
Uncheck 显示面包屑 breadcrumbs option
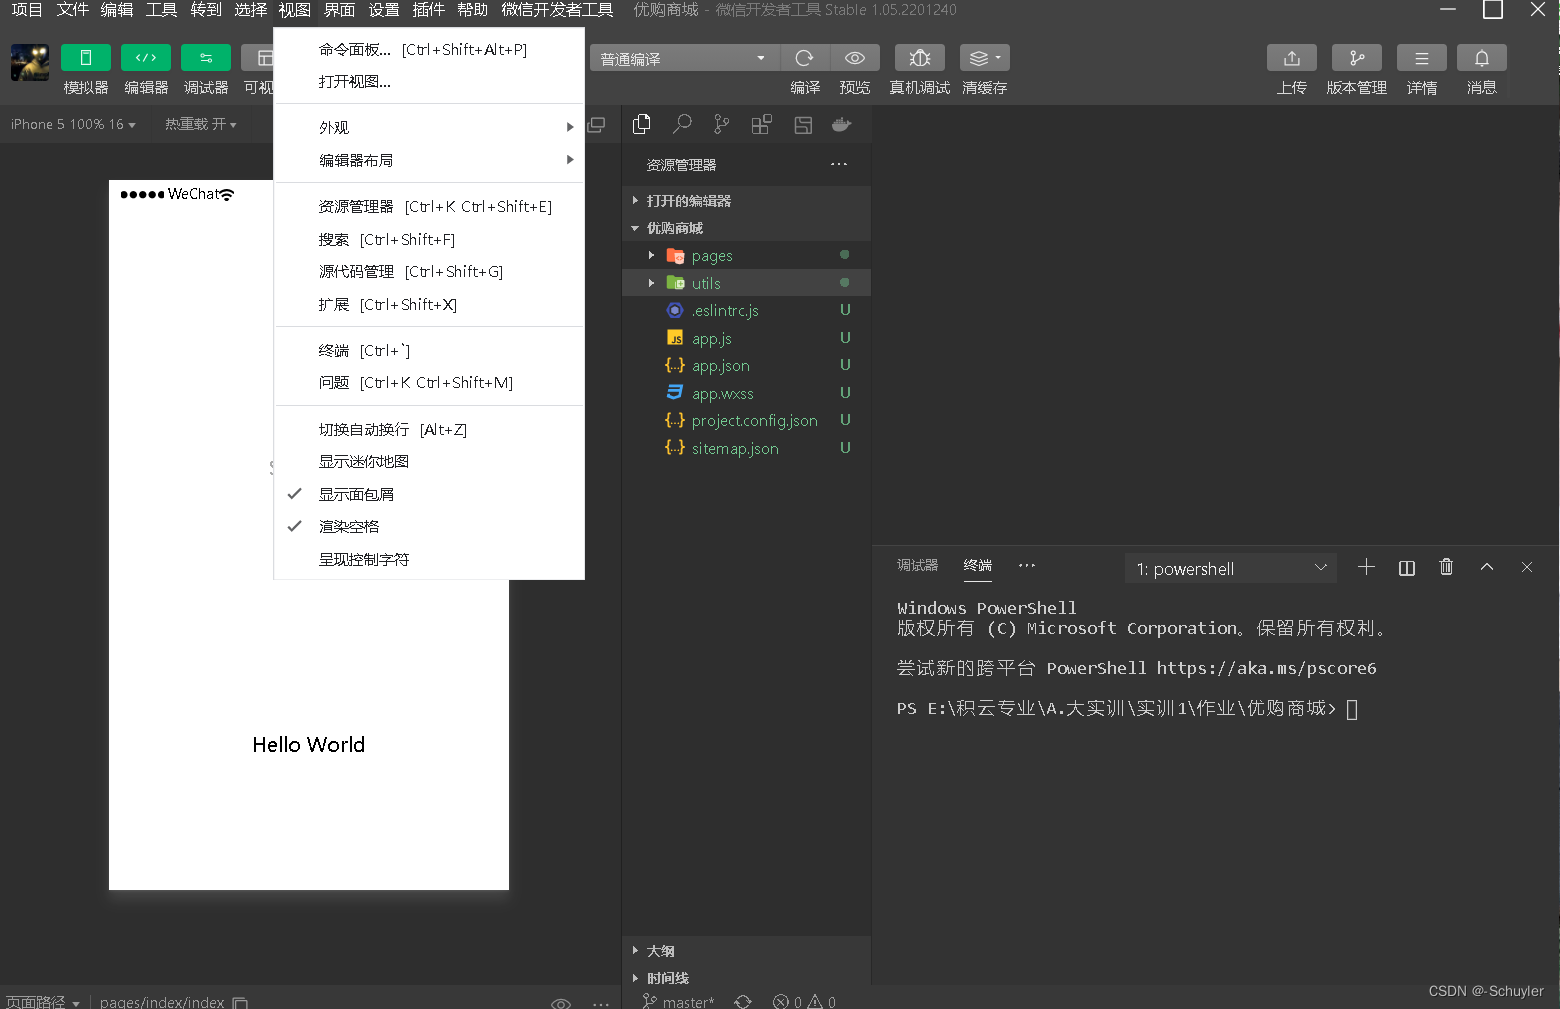point(429,494)
